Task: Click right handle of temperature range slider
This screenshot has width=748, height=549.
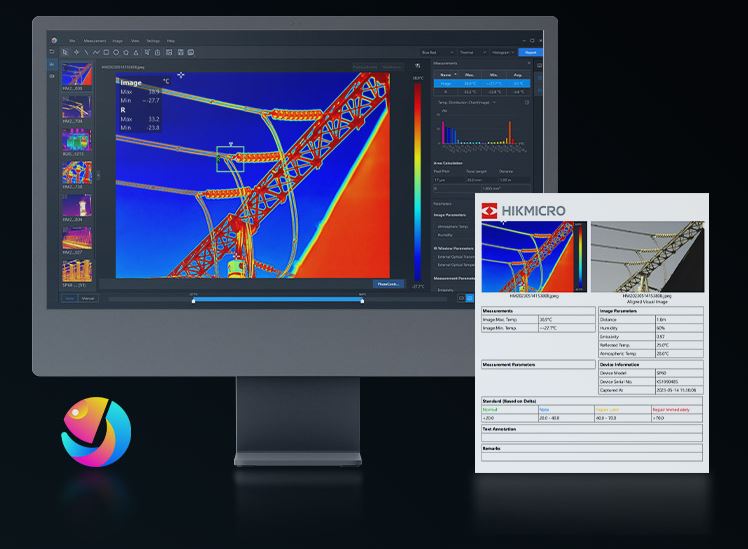Action: pos(363,301)
